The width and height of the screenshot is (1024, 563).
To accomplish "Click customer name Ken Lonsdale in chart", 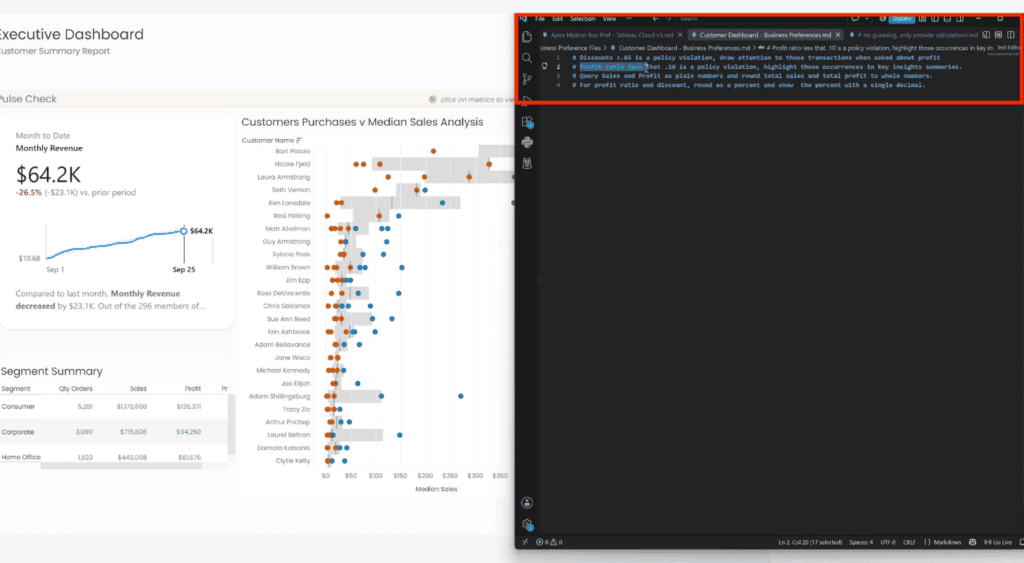I will coord(289,202).
